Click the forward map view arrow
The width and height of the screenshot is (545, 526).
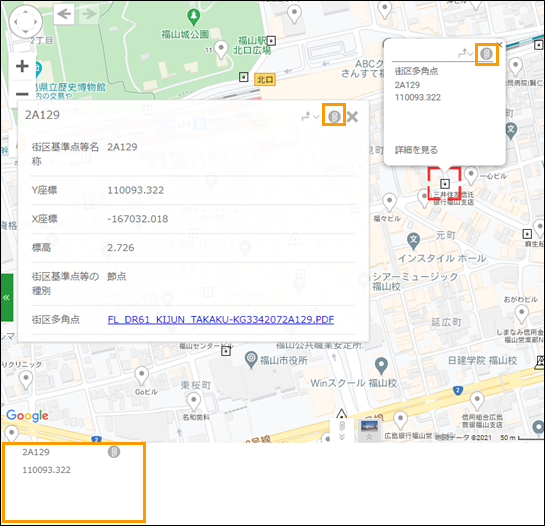click(x=88, y=14)
